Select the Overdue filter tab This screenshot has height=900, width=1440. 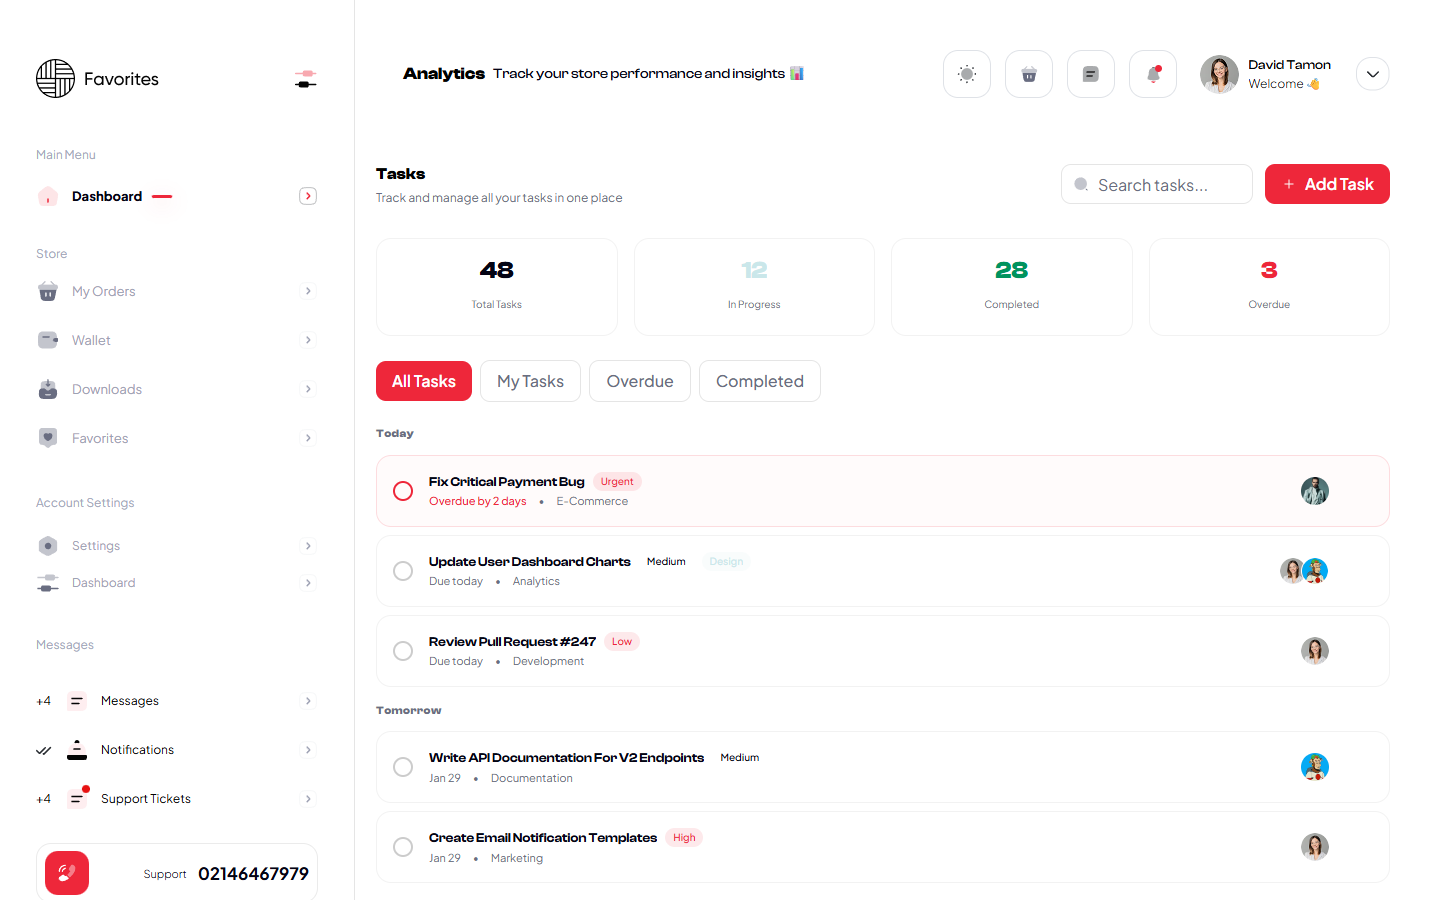tap(639, 381)
